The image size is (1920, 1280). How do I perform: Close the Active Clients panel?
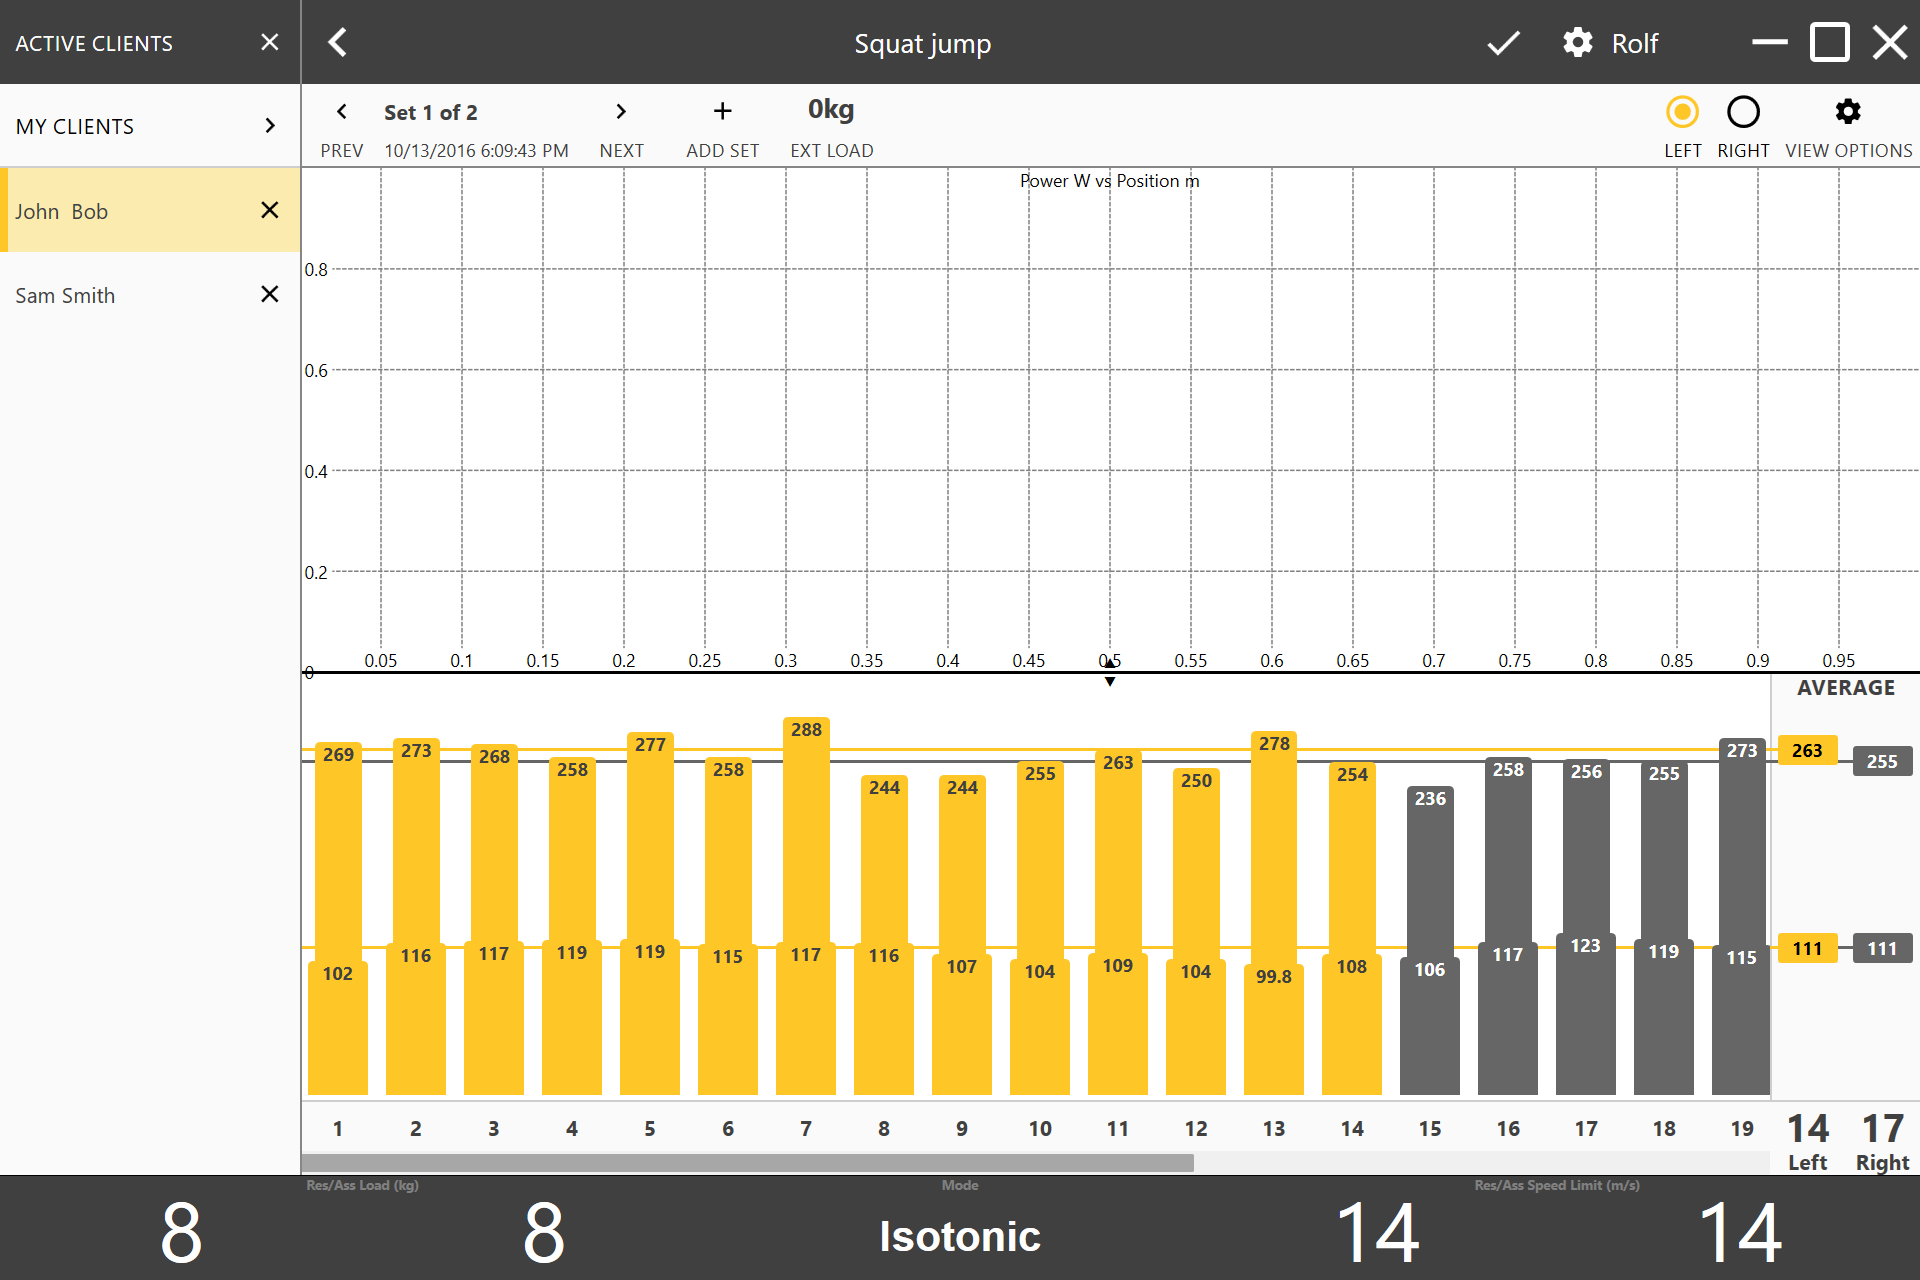click(x=269, y=42)
